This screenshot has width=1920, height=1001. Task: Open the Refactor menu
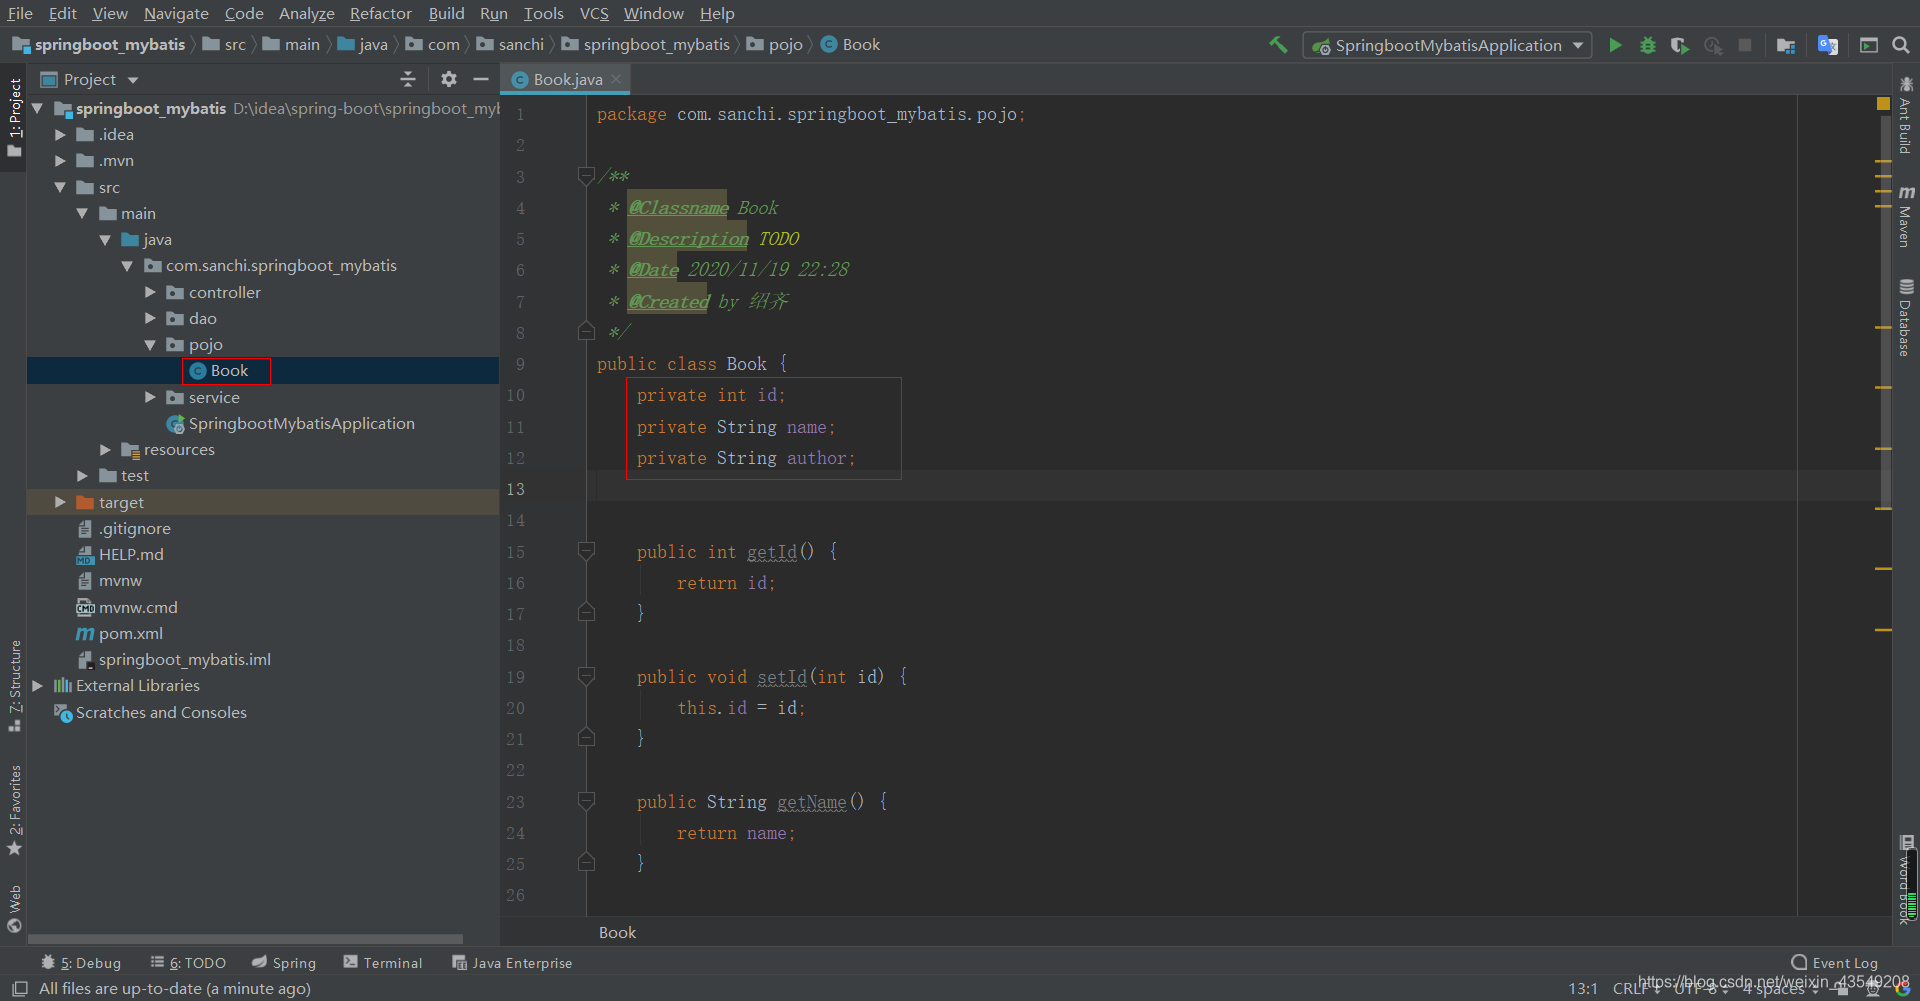(380, 13)
